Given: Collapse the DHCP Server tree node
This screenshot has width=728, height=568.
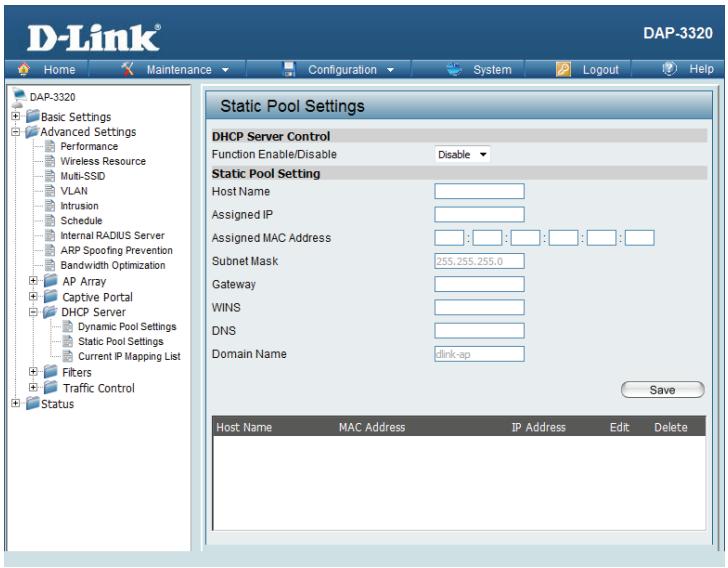Looking at the screenshot, I should coord(33,312).
